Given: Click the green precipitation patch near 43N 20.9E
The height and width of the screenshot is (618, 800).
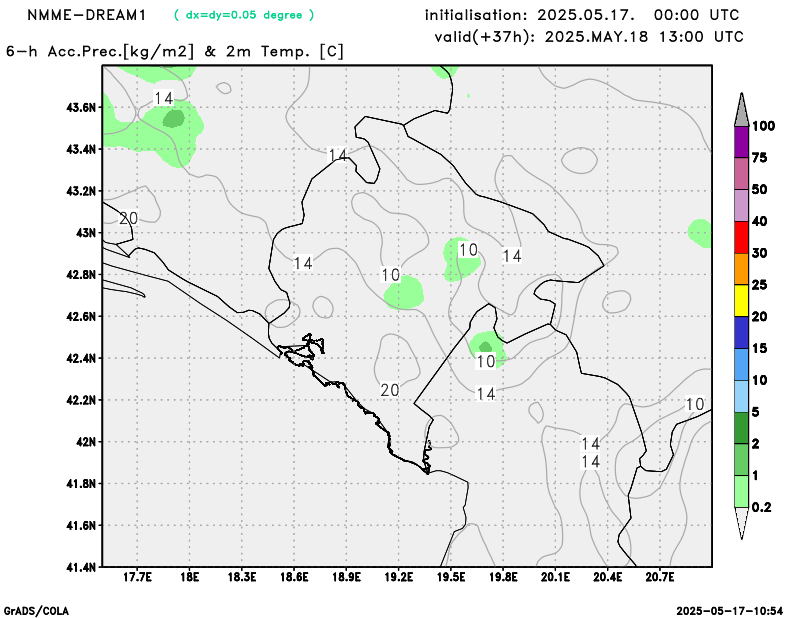Looking at the screenshot, I should 699,233.
